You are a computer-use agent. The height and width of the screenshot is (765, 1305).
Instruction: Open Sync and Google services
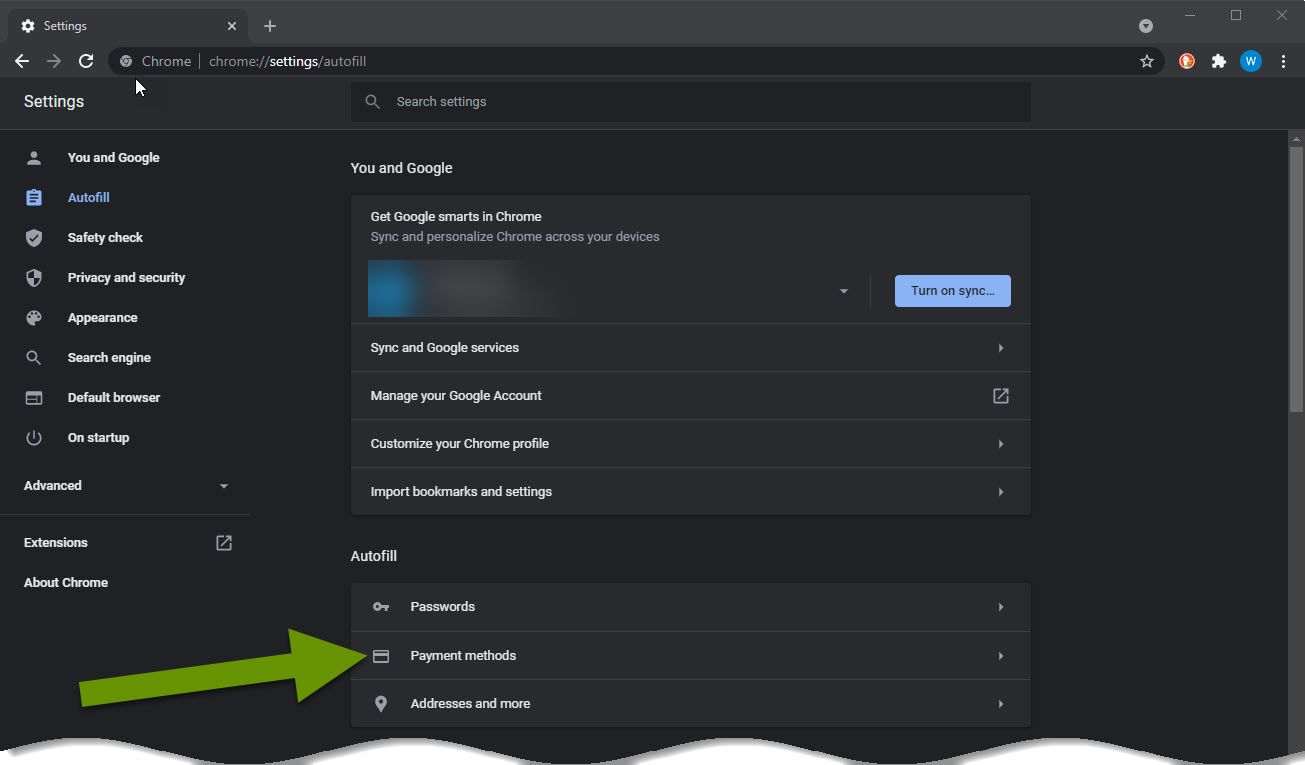click(690, 348)
